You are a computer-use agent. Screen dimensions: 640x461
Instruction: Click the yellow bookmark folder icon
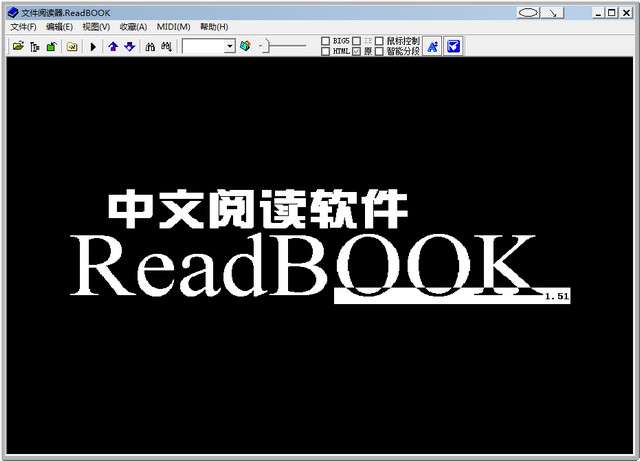[x=72, y=47]
